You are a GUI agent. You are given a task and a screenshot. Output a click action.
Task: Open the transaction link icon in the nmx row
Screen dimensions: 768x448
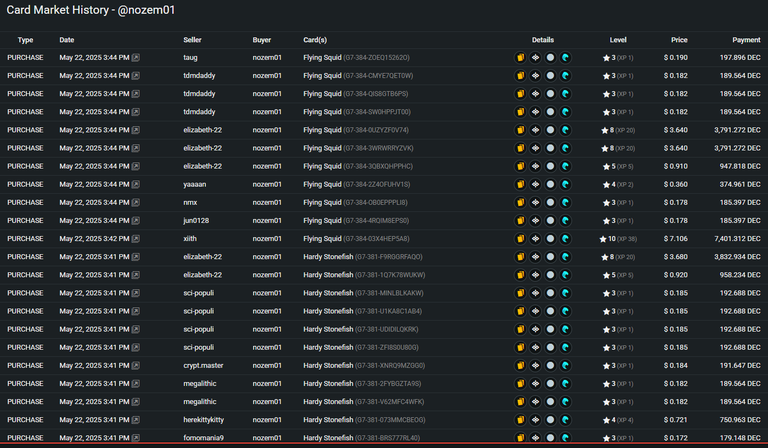click(x=136, y=203)
